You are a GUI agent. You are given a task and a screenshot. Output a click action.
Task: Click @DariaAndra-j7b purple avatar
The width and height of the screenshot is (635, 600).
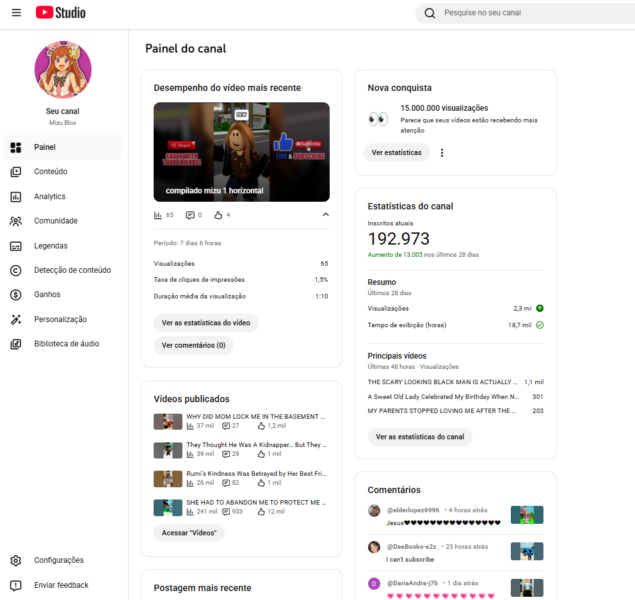[x=374, y=583]
